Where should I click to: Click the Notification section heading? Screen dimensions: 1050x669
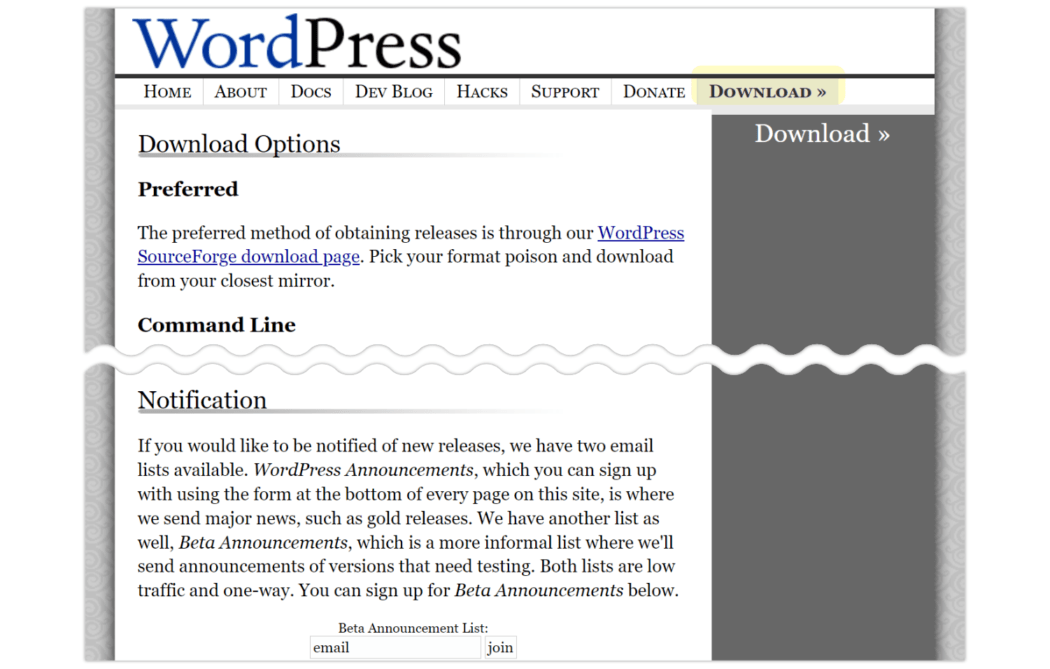[202, 400]
